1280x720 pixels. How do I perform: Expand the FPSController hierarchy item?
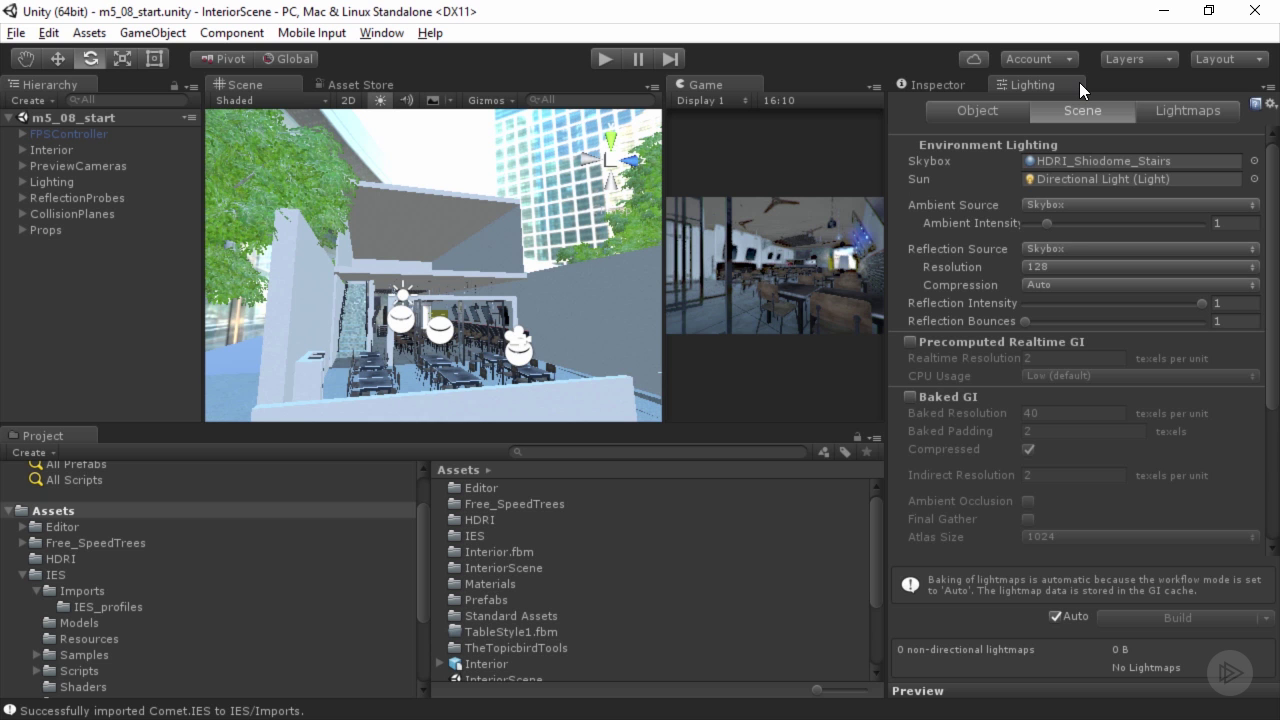tap(22, 134)
